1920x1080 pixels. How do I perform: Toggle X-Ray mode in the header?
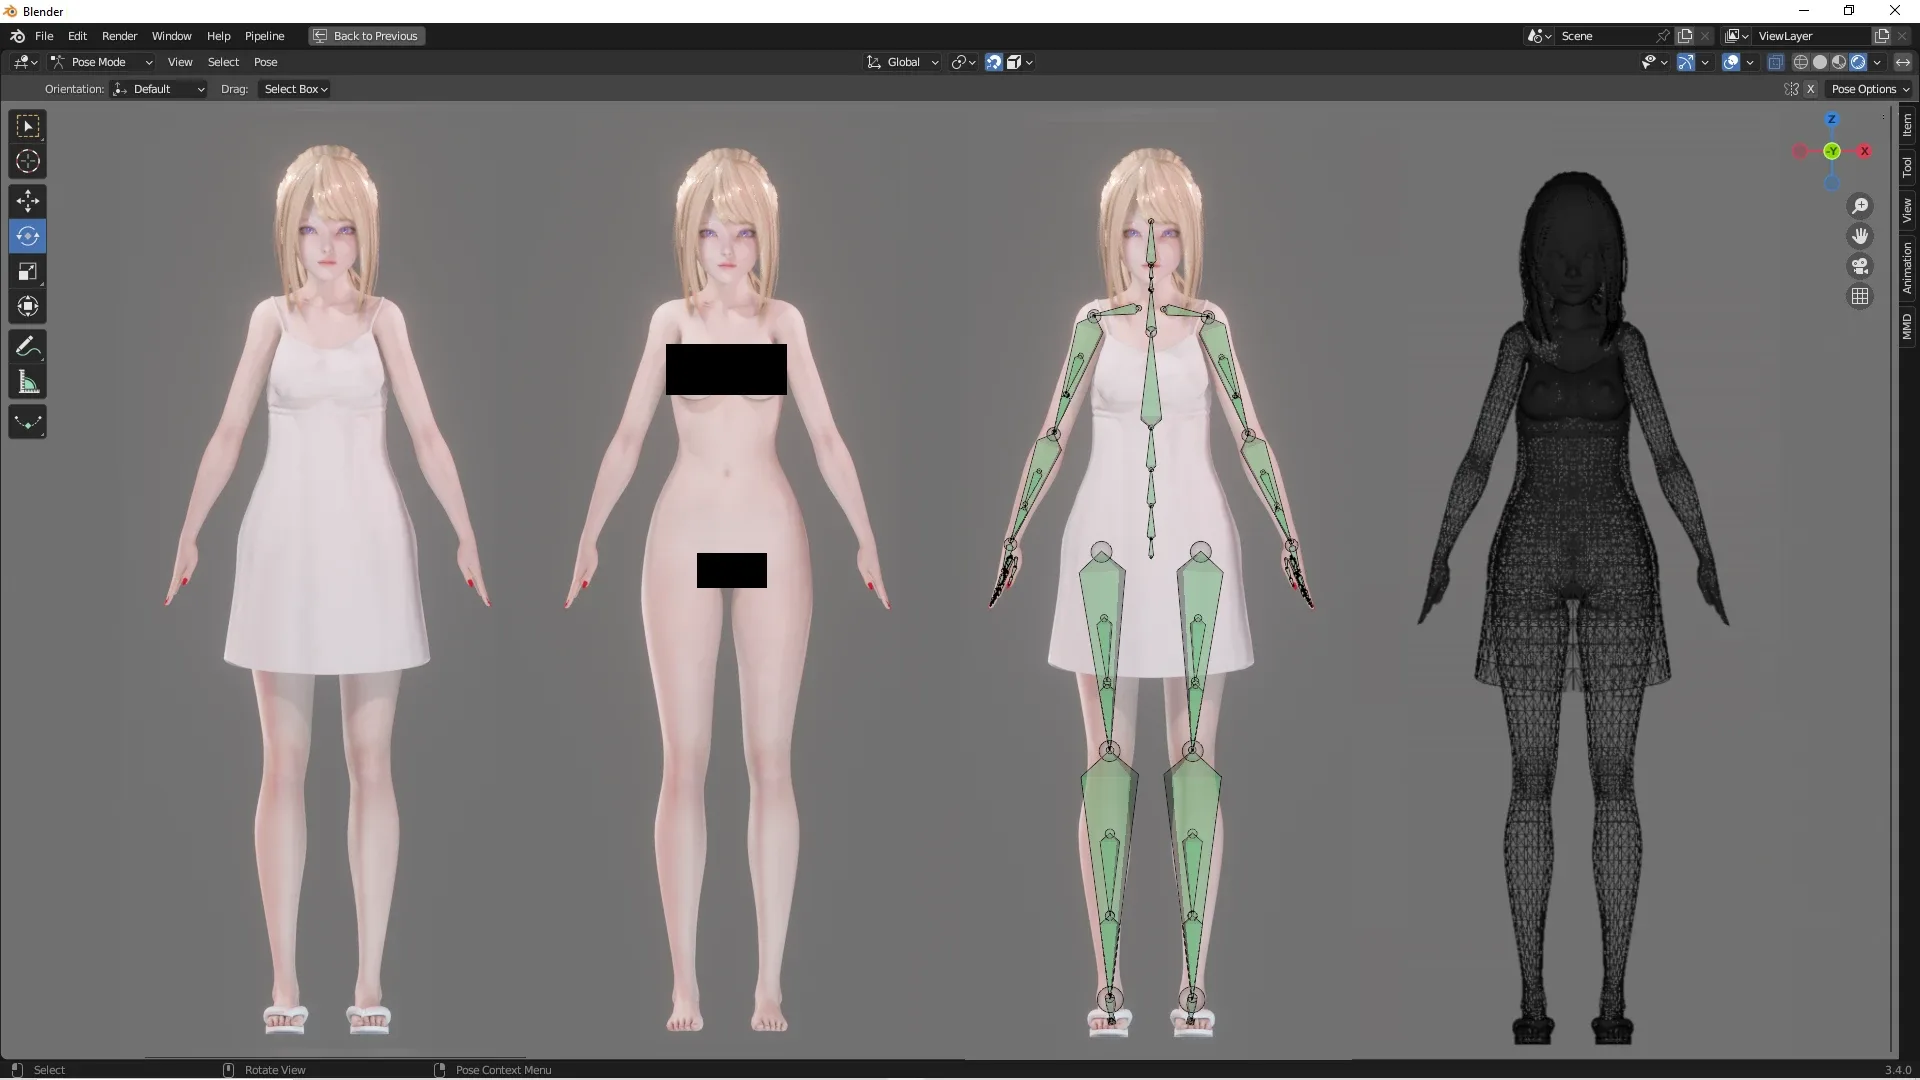click(1776, 61)
